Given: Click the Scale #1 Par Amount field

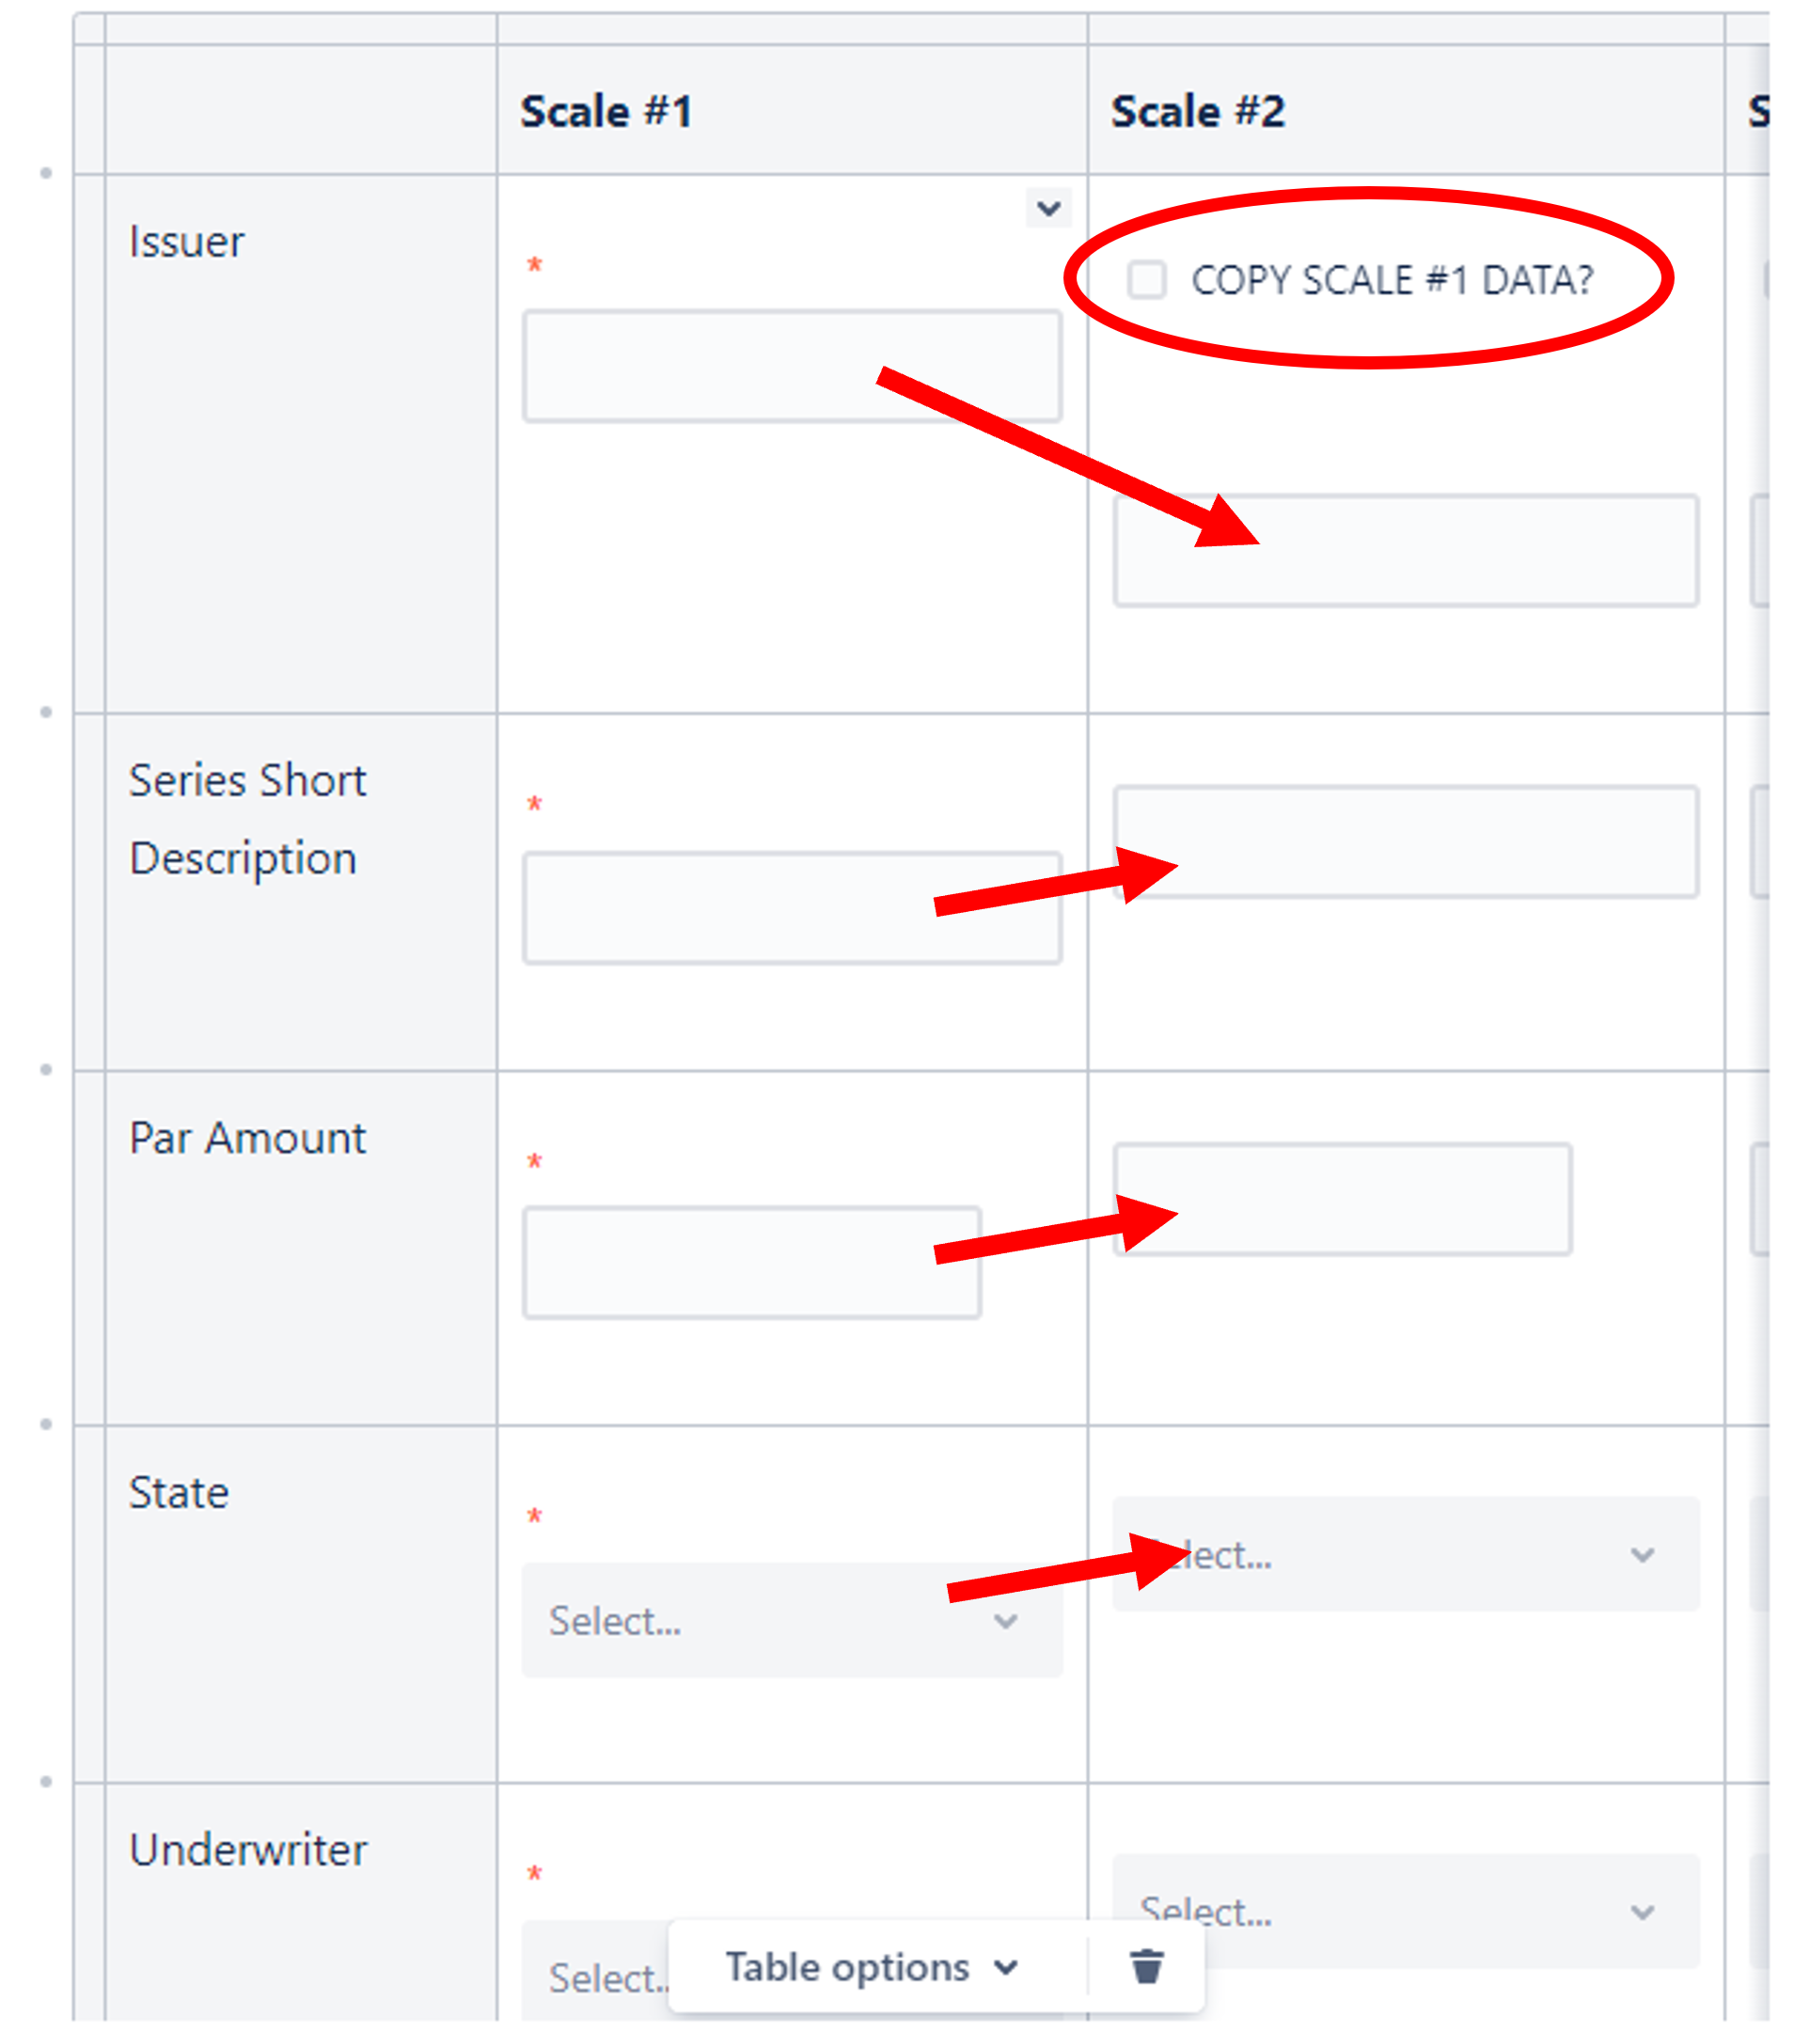Looking at the screenshot, I should click(751, 1263).
